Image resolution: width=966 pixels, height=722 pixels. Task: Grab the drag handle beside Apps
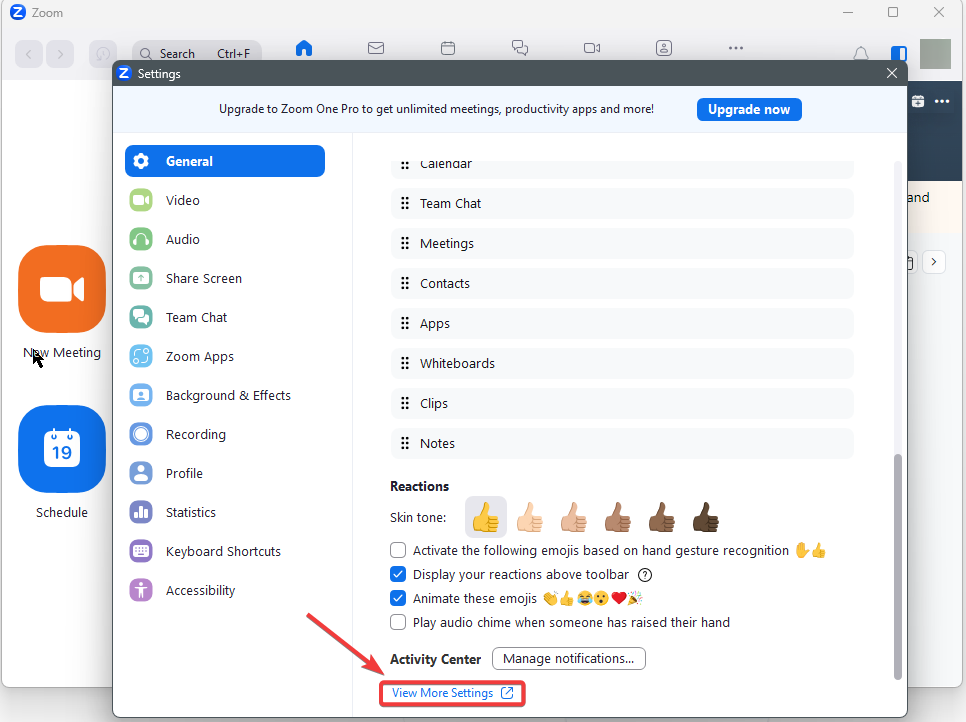(405, 323)
